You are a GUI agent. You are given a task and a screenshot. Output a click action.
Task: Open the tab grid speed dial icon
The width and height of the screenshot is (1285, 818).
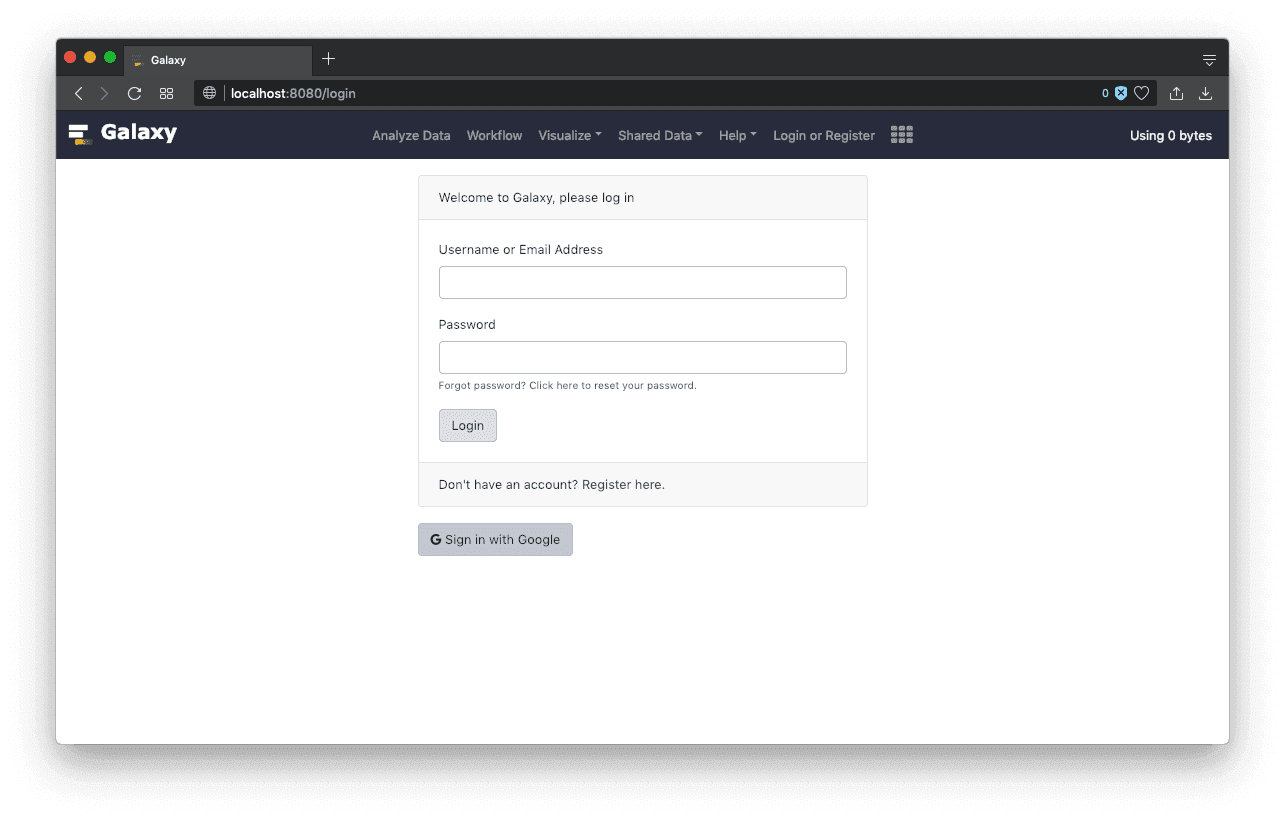(167, 93)
